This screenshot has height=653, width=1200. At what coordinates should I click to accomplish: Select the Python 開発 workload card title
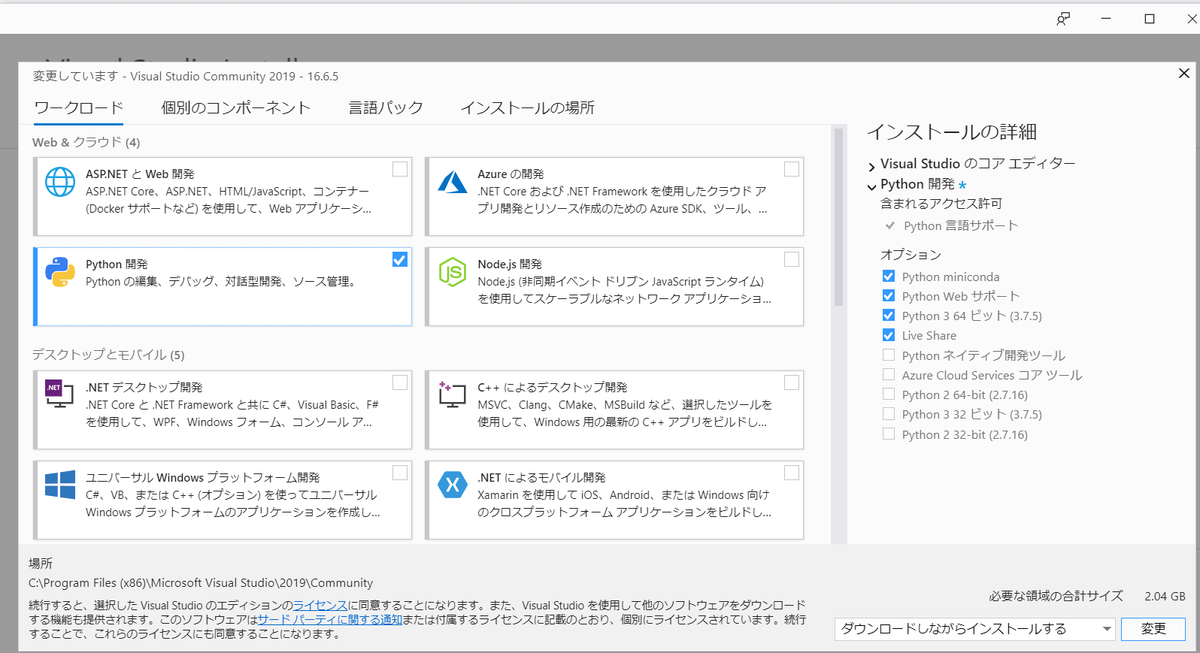[117, 265]
